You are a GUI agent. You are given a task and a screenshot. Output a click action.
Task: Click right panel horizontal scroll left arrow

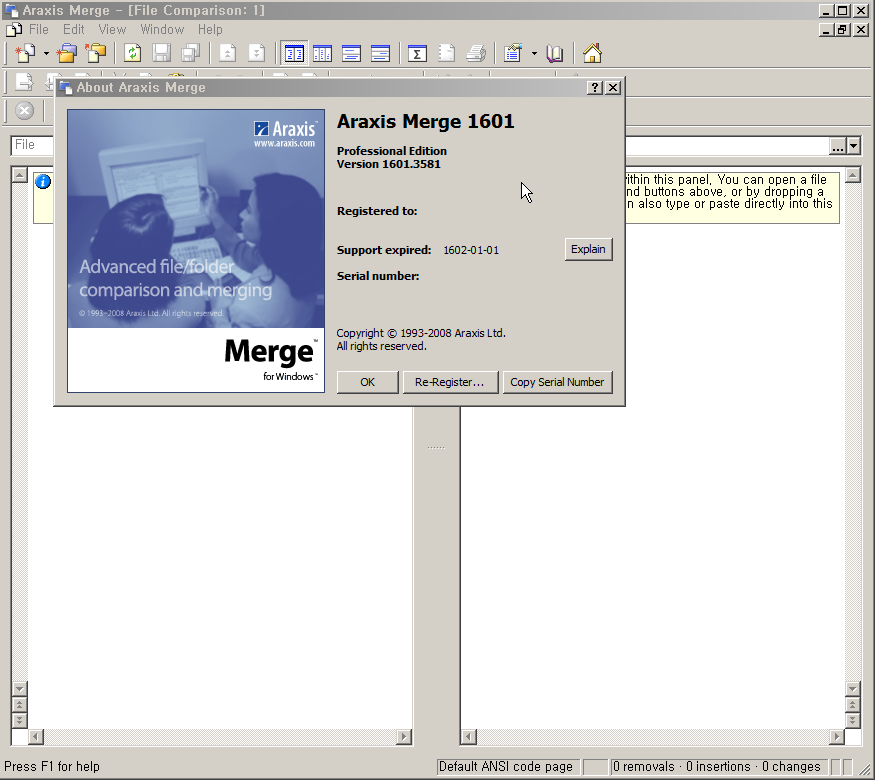point(469,737)
